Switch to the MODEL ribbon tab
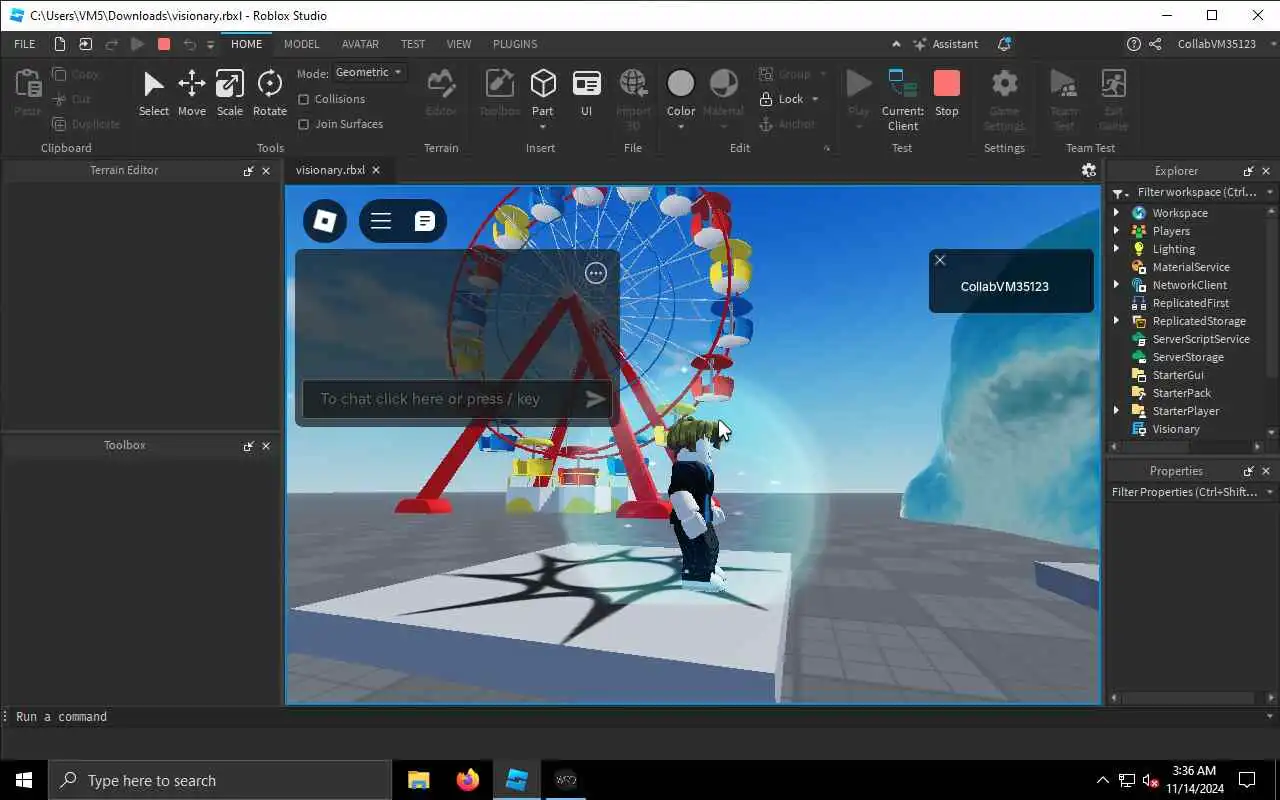 click(x=301, y=44)
